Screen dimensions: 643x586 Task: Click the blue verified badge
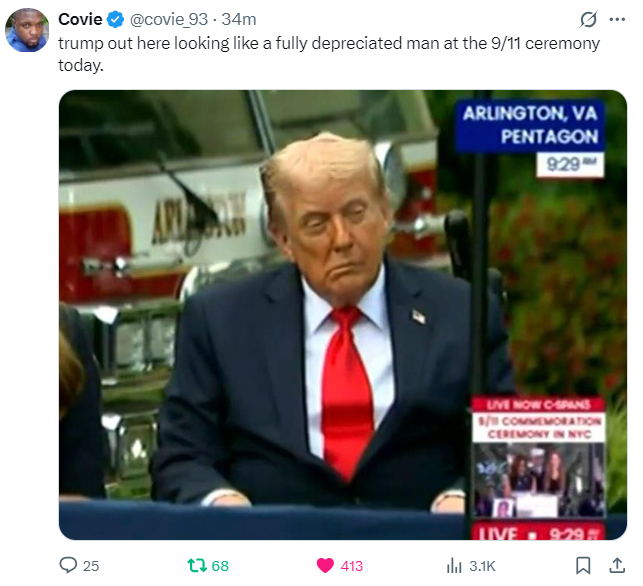coord(115,20)
